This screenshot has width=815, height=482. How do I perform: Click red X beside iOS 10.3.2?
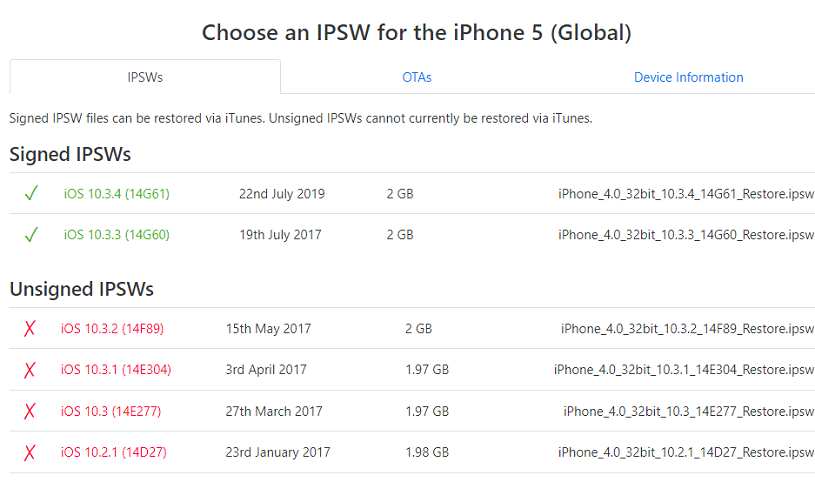click(x=30, y=328)
